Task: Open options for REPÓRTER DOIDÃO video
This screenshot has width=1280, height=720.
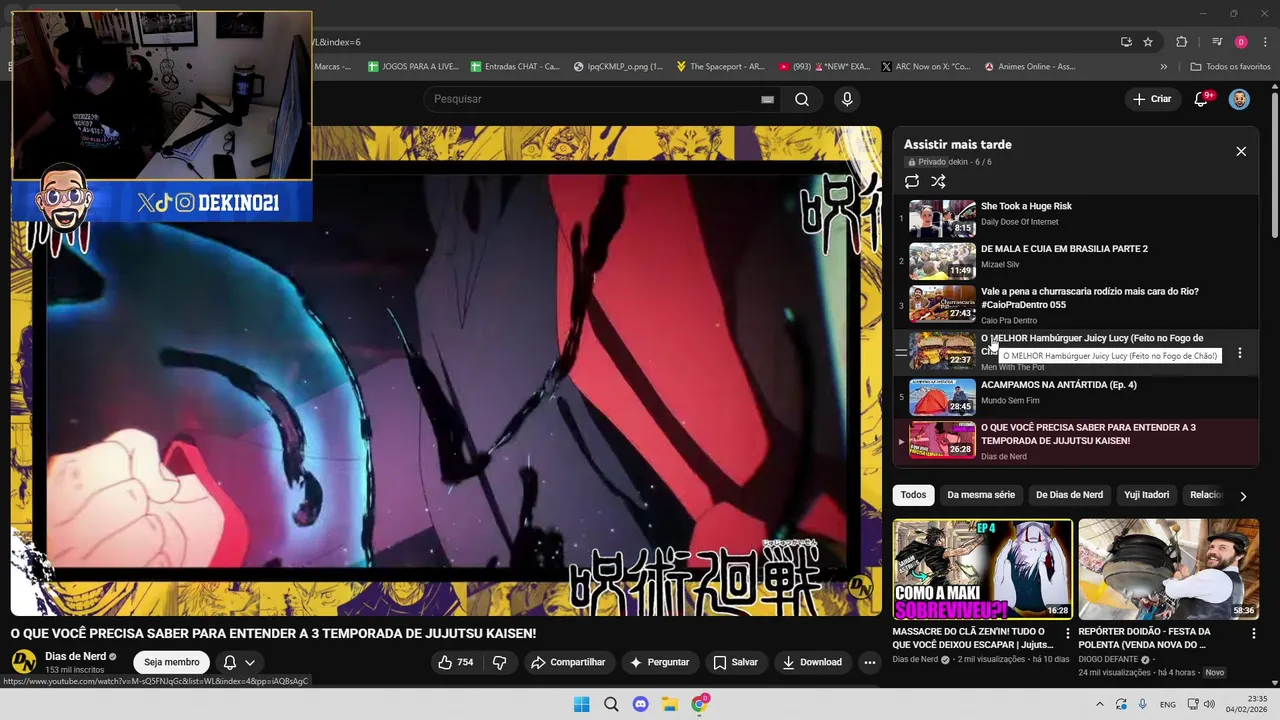Action: point(1254,633)
